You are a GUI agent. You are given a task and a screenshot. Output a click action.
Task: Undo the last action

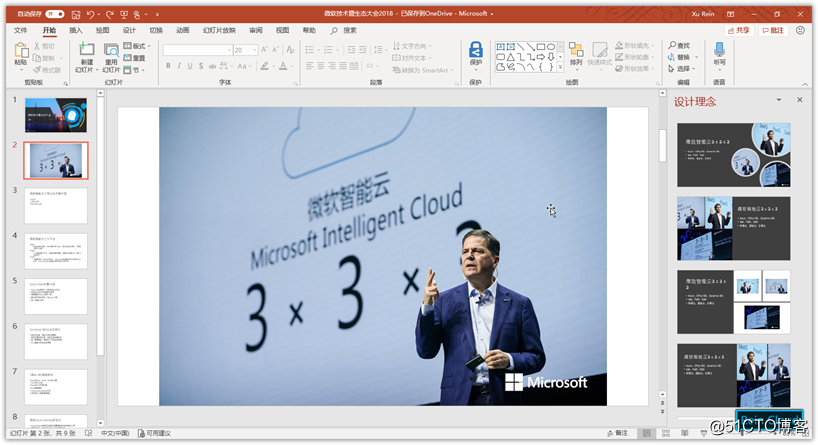[x=91, y=14]
